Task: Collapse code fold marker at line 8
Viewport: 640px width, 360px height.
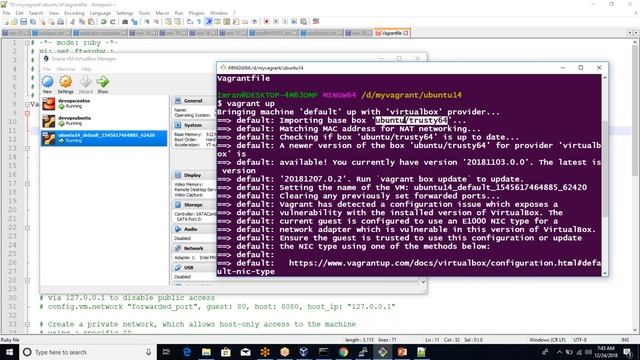Action: click(27, 104)
